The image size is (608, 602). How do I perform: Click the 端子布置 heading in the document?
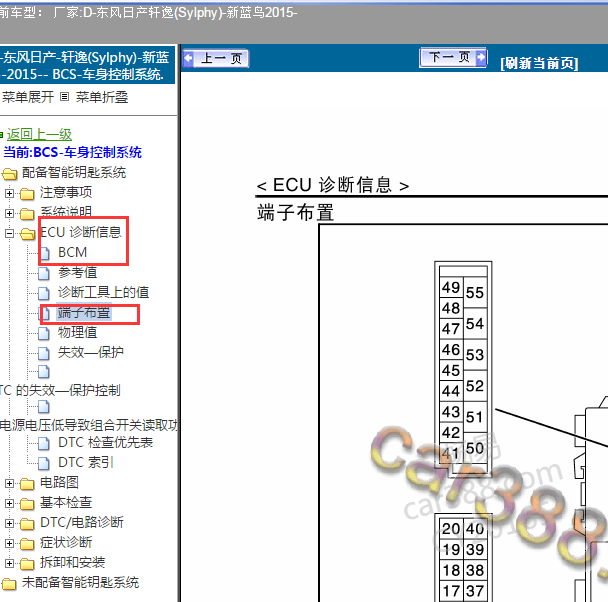(x=295, y=213)
